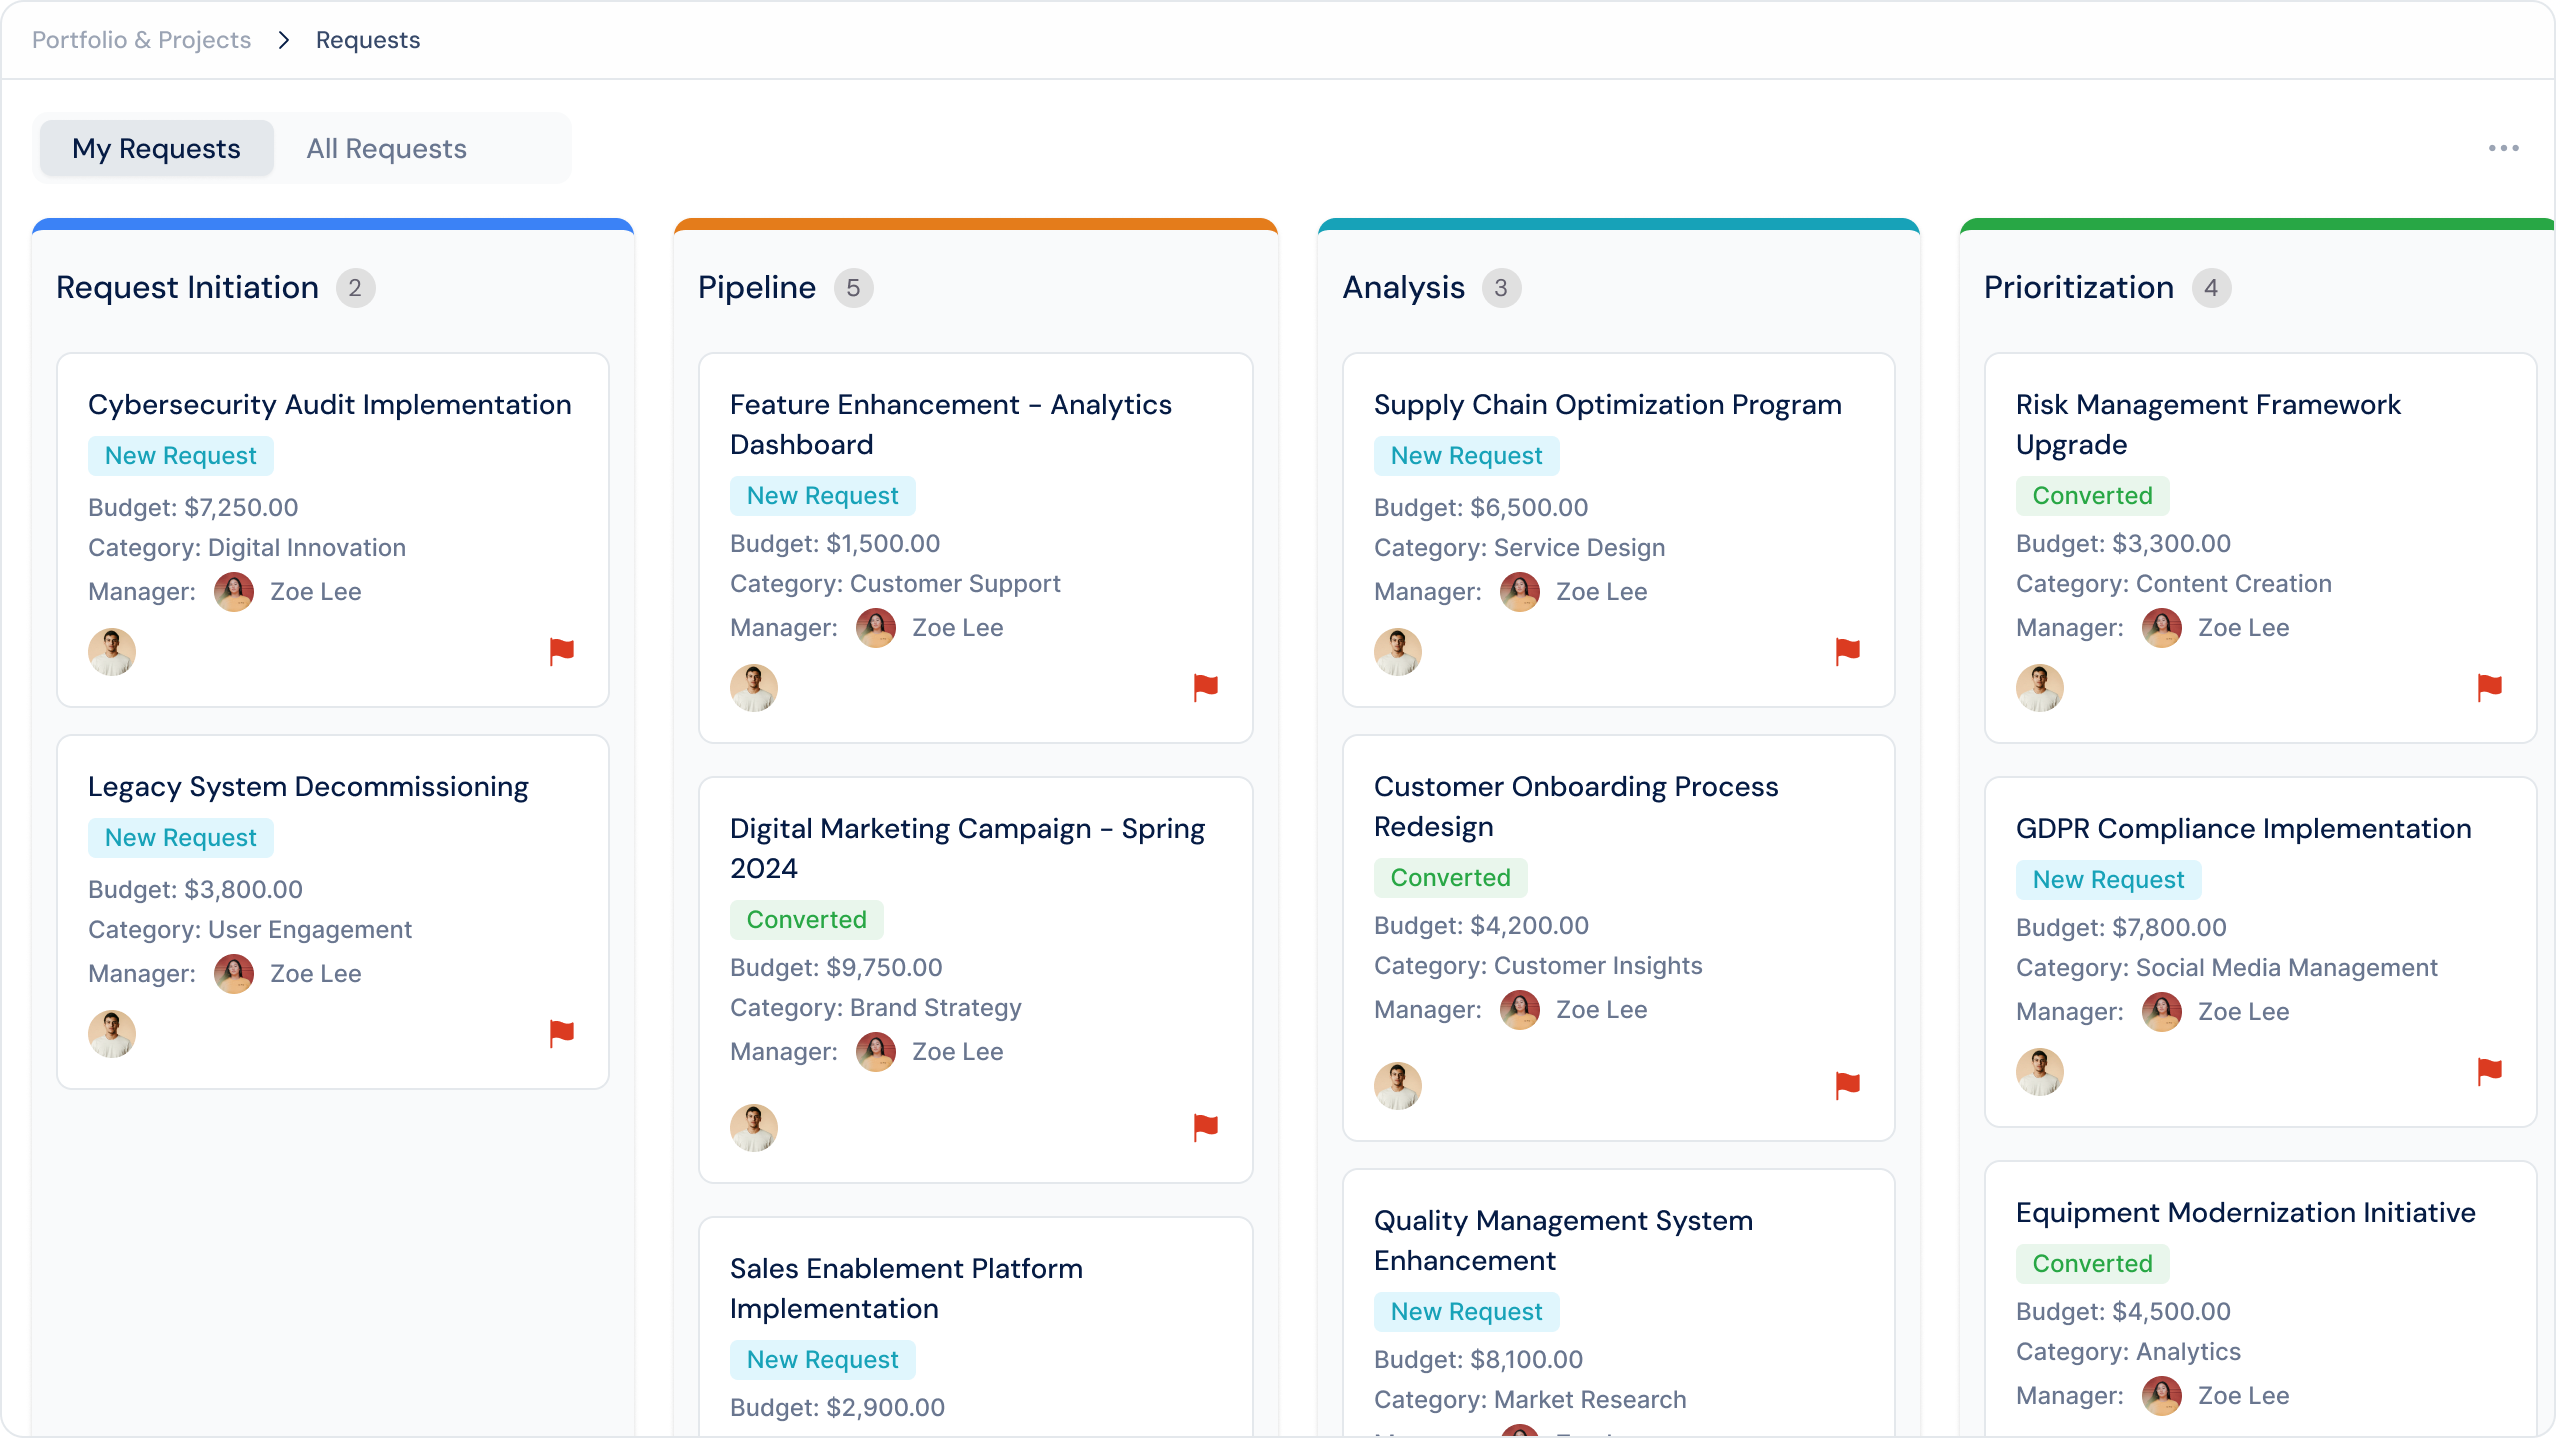The height and width of the screenshot is (1438, 2556).
Task: Click the Analysis column header
Action: 1404,287
